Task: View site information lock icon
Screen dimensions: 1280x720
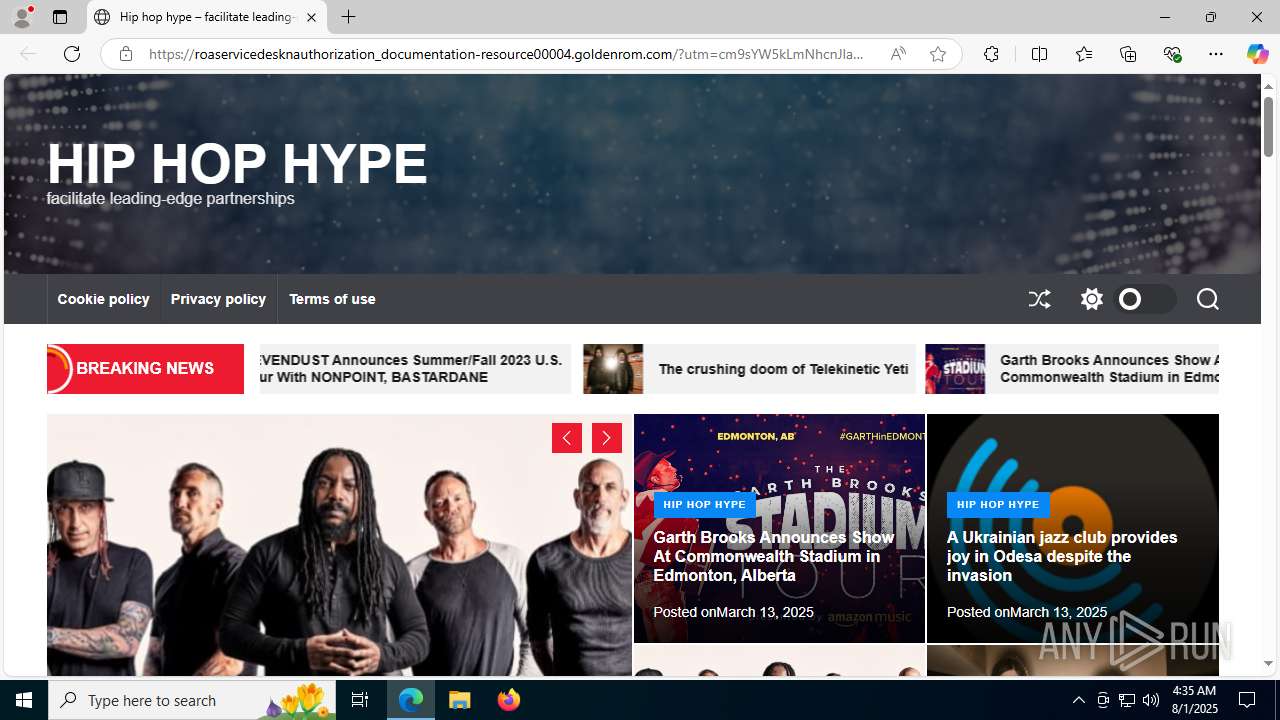Action: [x=126, y=54]
